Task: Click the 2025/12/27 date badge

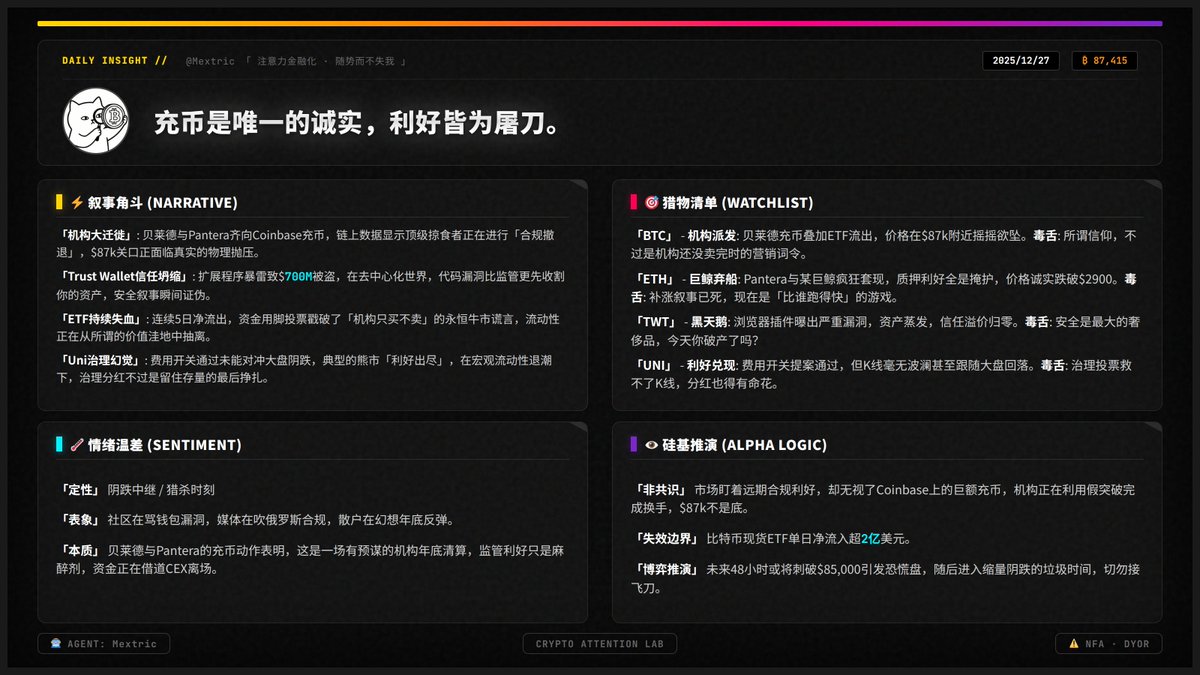Action: tap(1023, 61)
